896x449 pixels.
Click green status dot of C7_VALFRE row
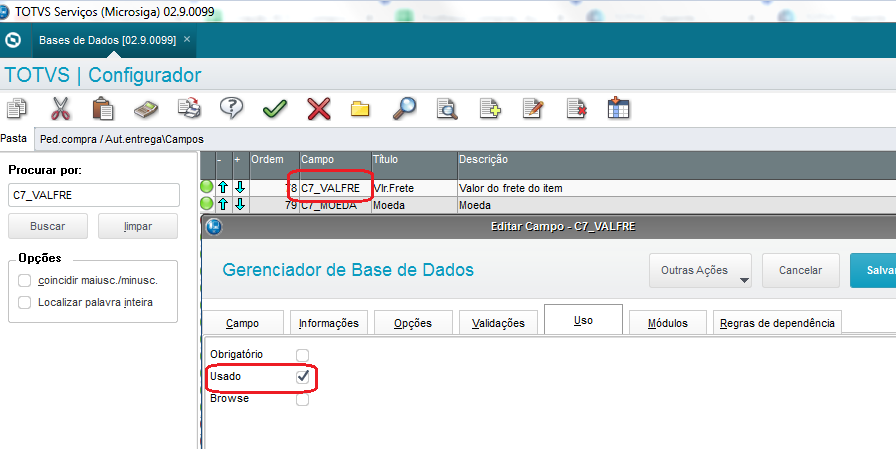click(x=207, y=187)
